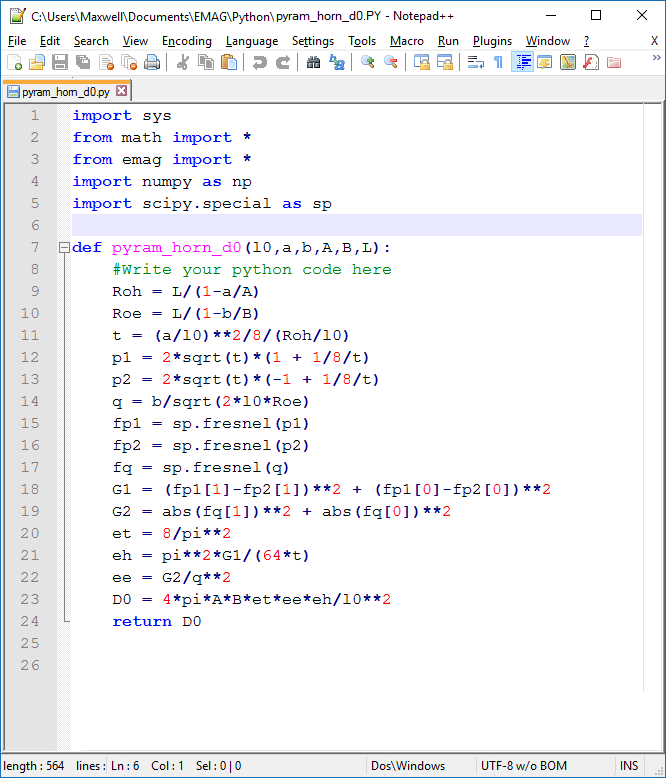Image resolution: width=666 pixels, height=778 pixels.
Task: Toggle the indent guide toolbar button
Action: pos(522,62)
